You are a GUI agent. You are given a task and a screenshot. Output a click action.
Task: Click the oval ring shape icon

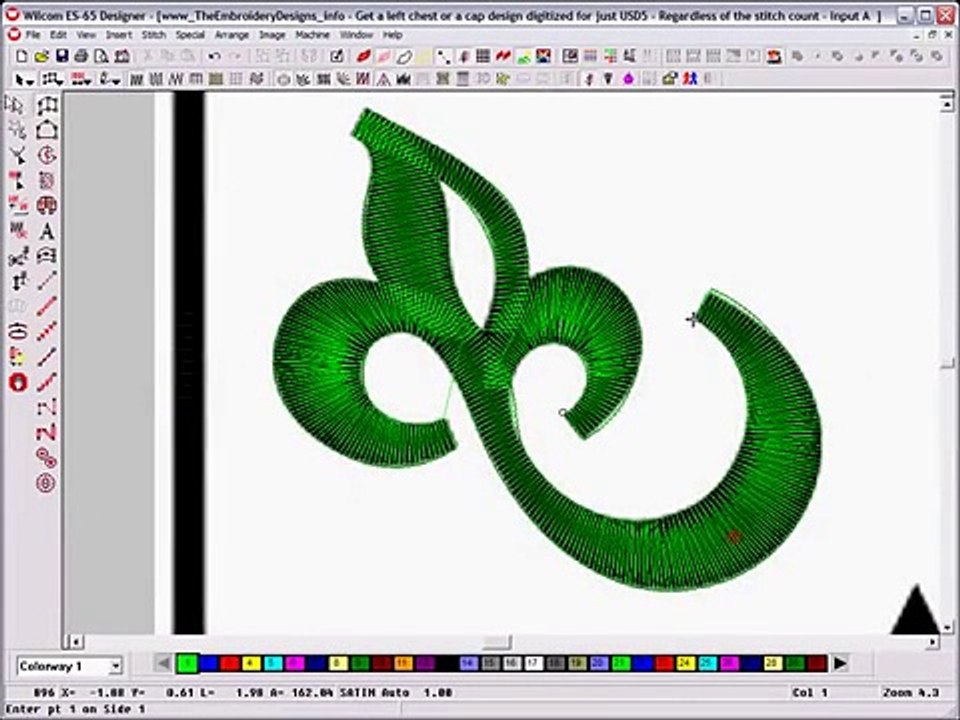18,331
